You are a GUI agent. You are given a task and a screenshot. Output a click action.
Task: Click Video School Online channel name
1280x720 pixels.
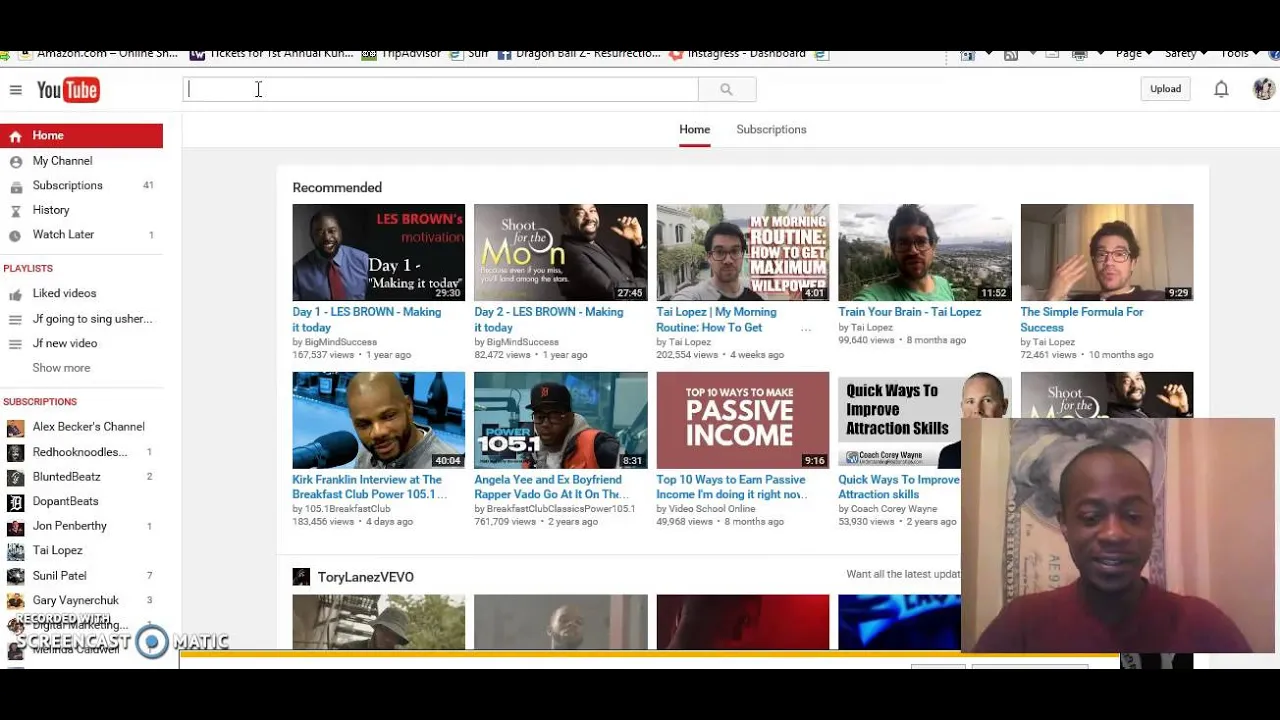pyautogui.click(x=712, y=509)
